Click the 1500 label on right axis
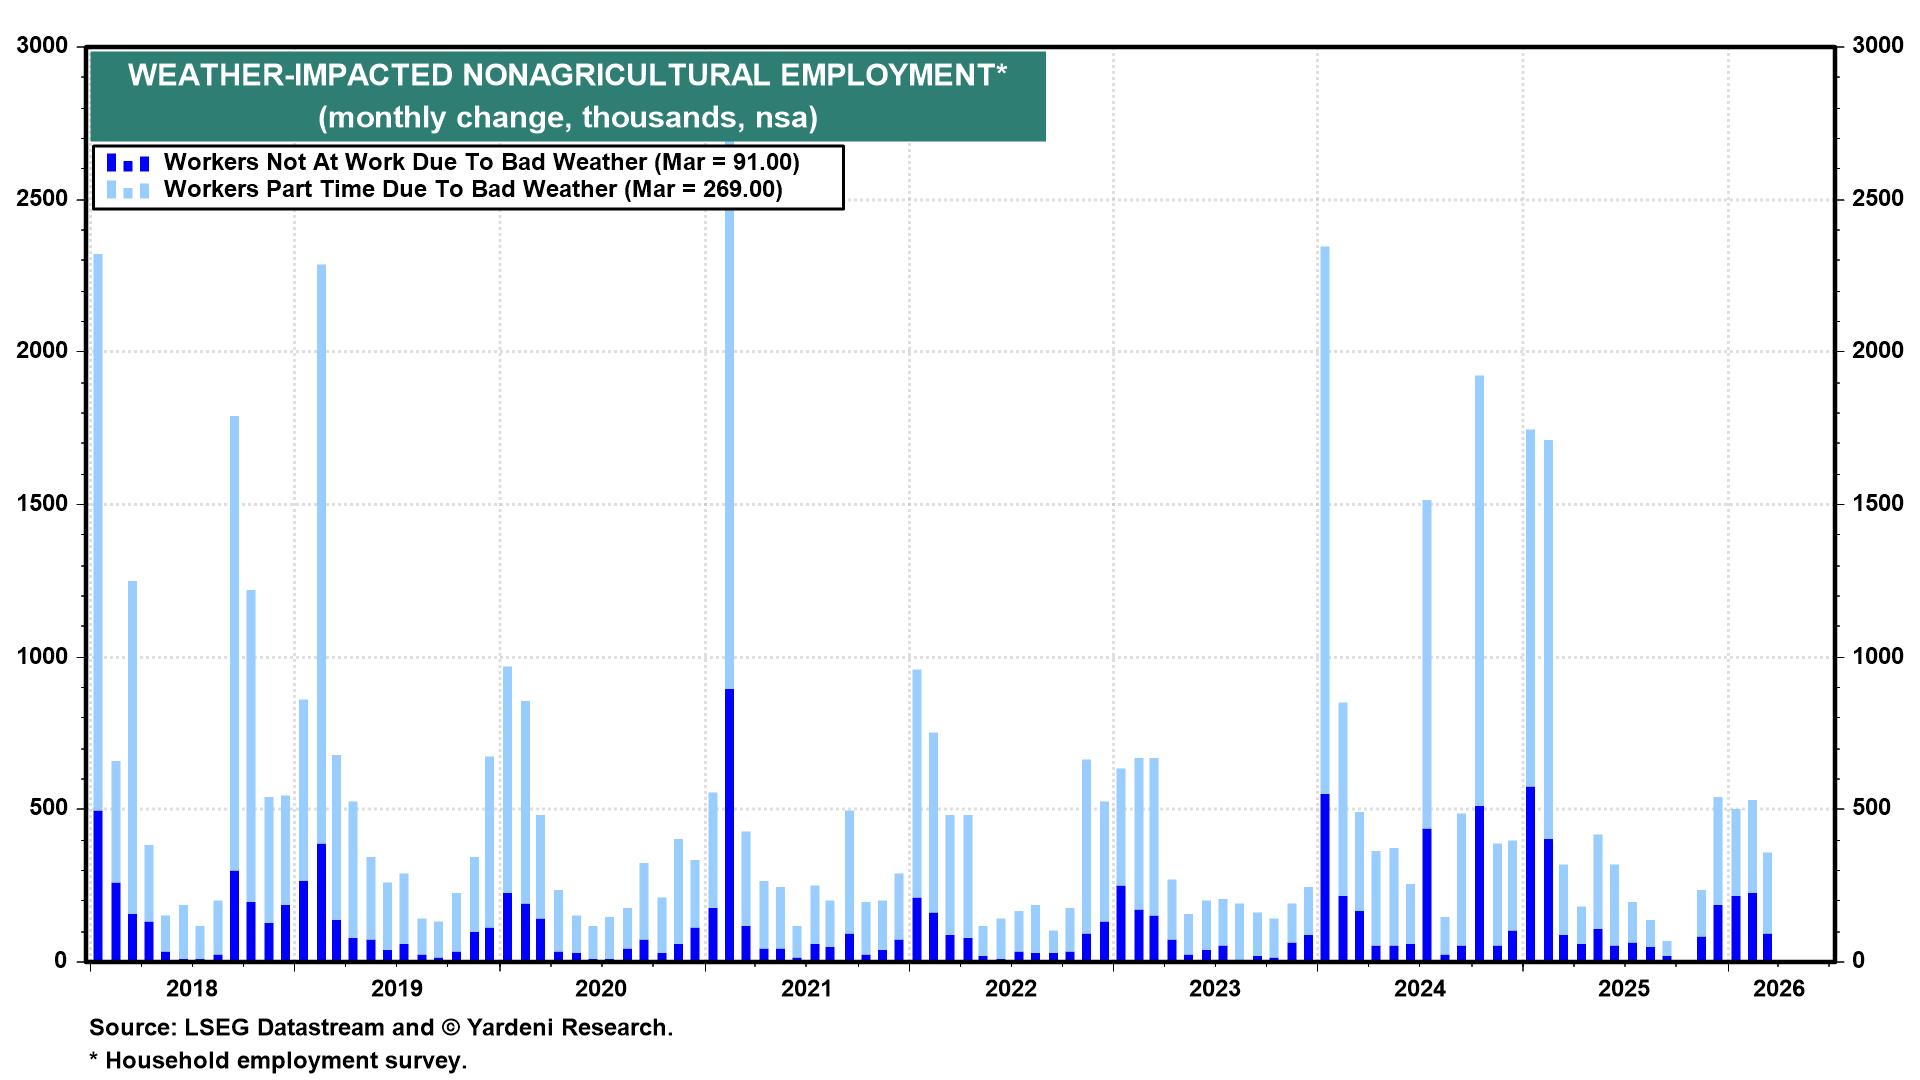 click(1877, 504)
